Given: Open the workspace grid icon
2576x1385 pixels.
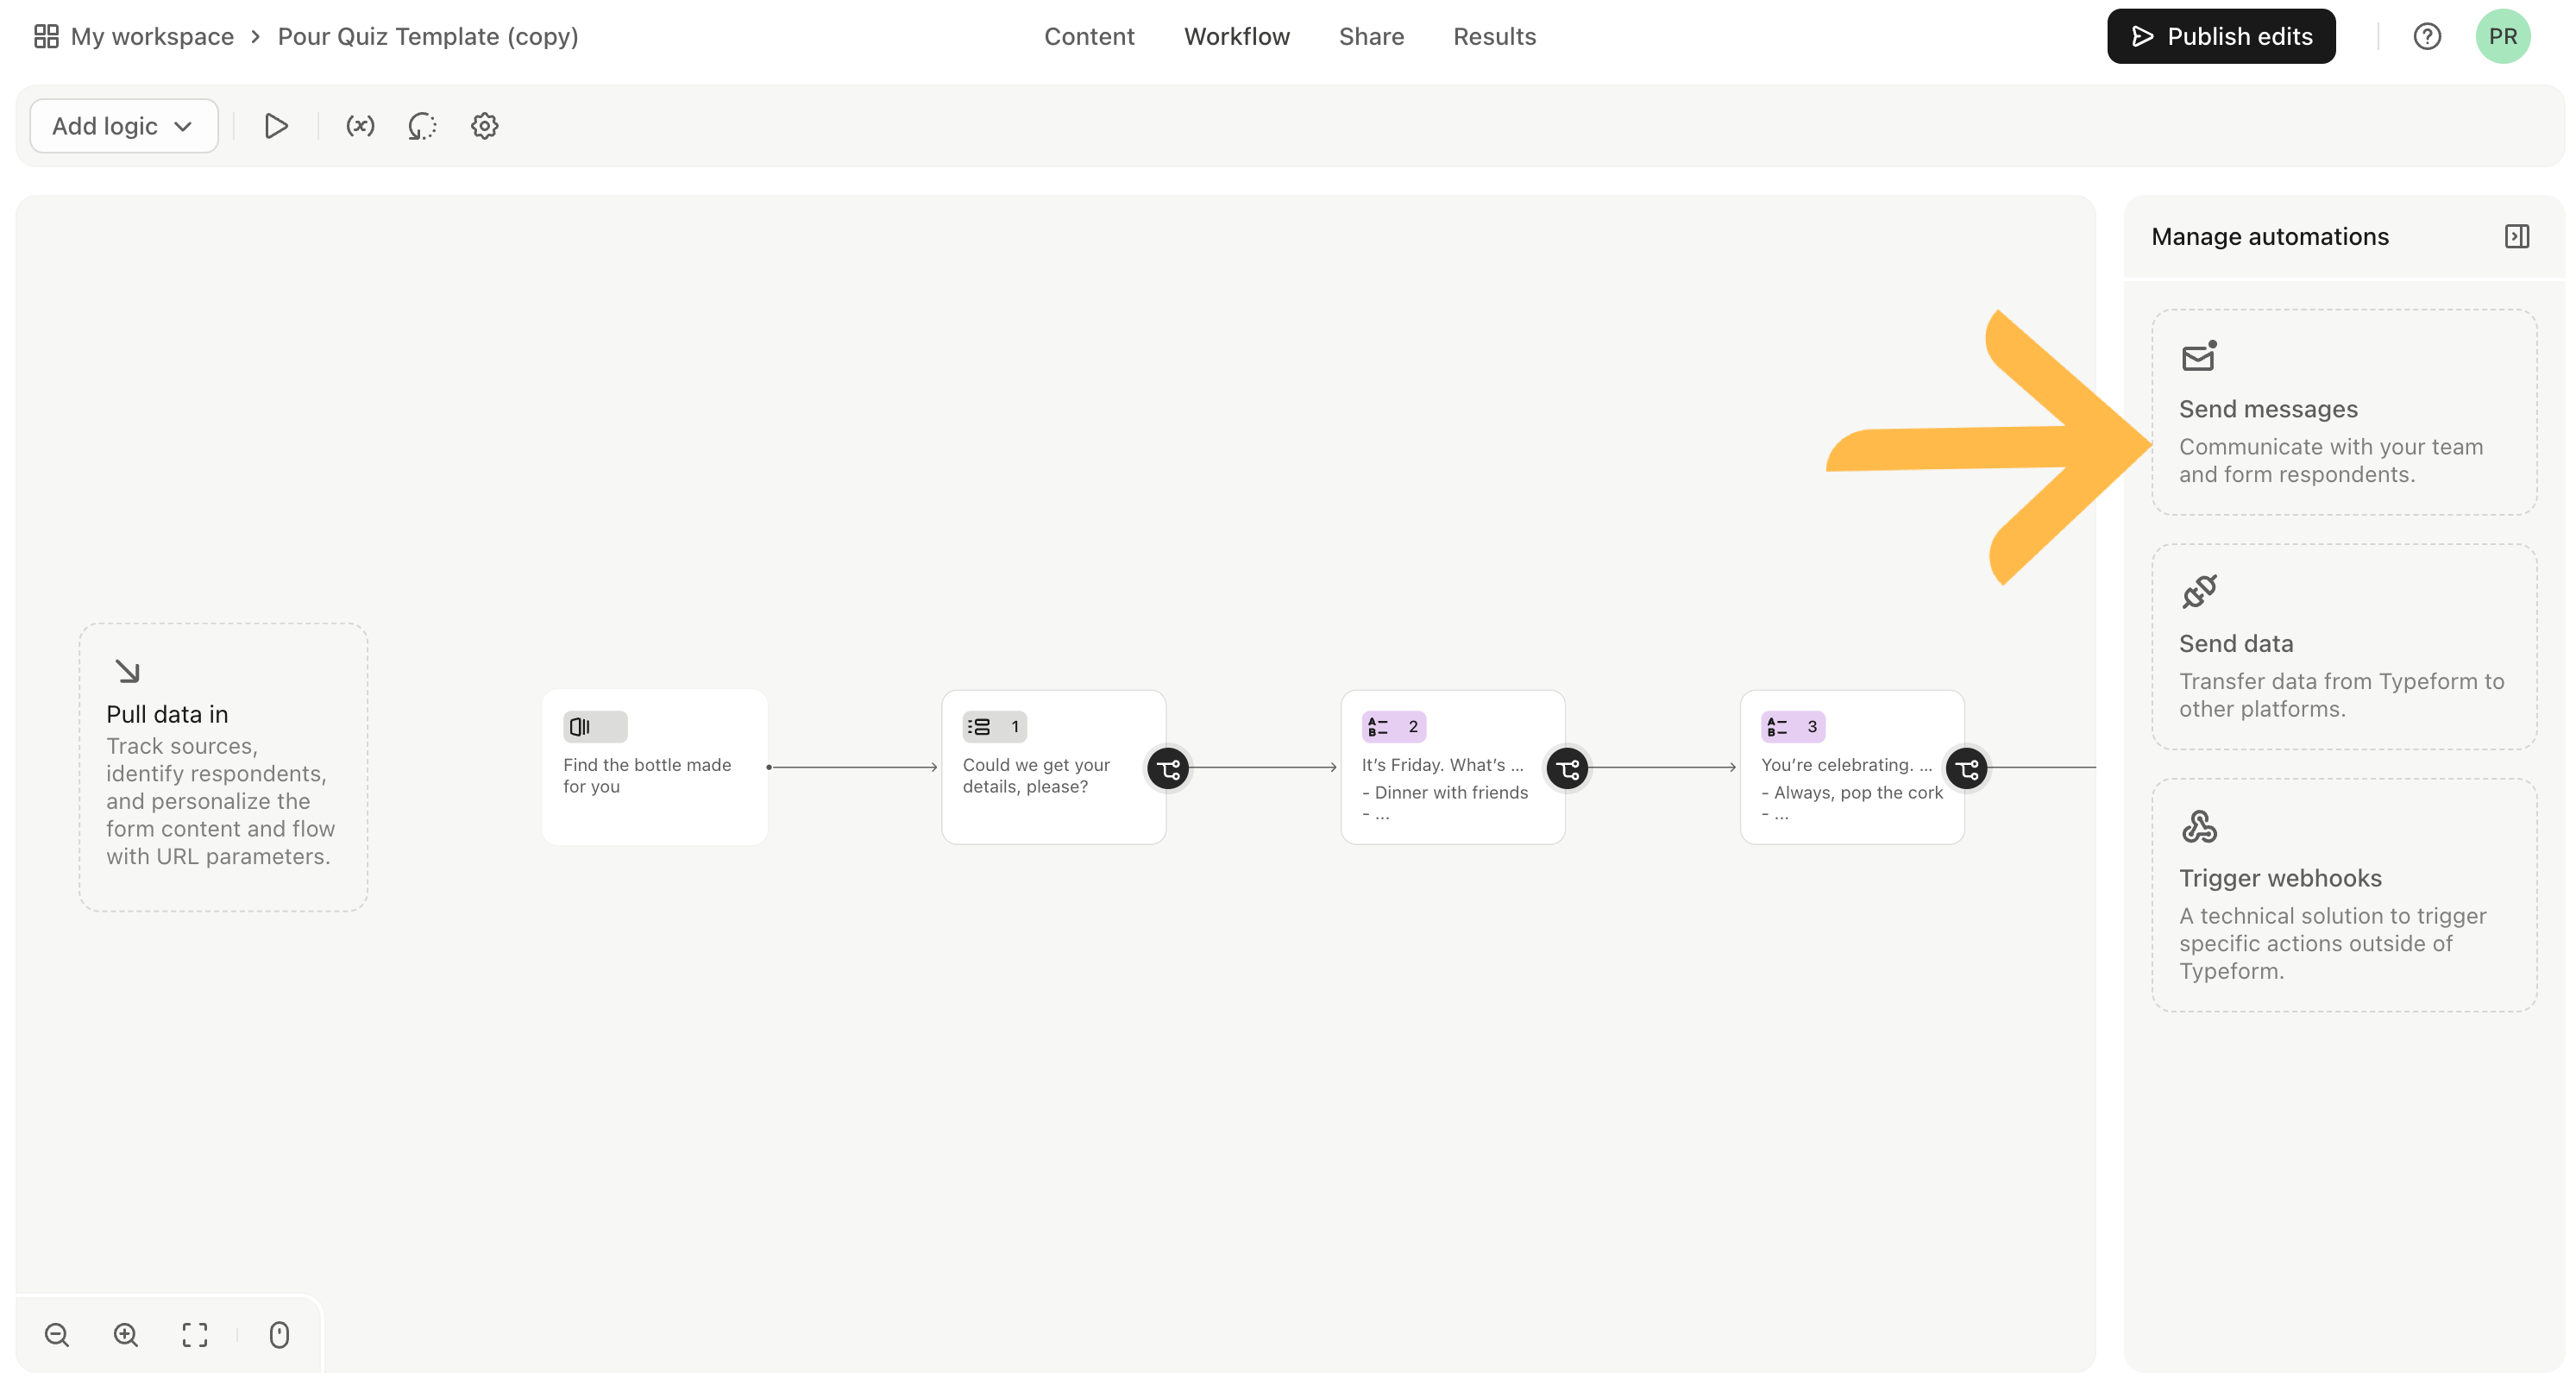Looking at the screenshot, I should click(46, 37).
